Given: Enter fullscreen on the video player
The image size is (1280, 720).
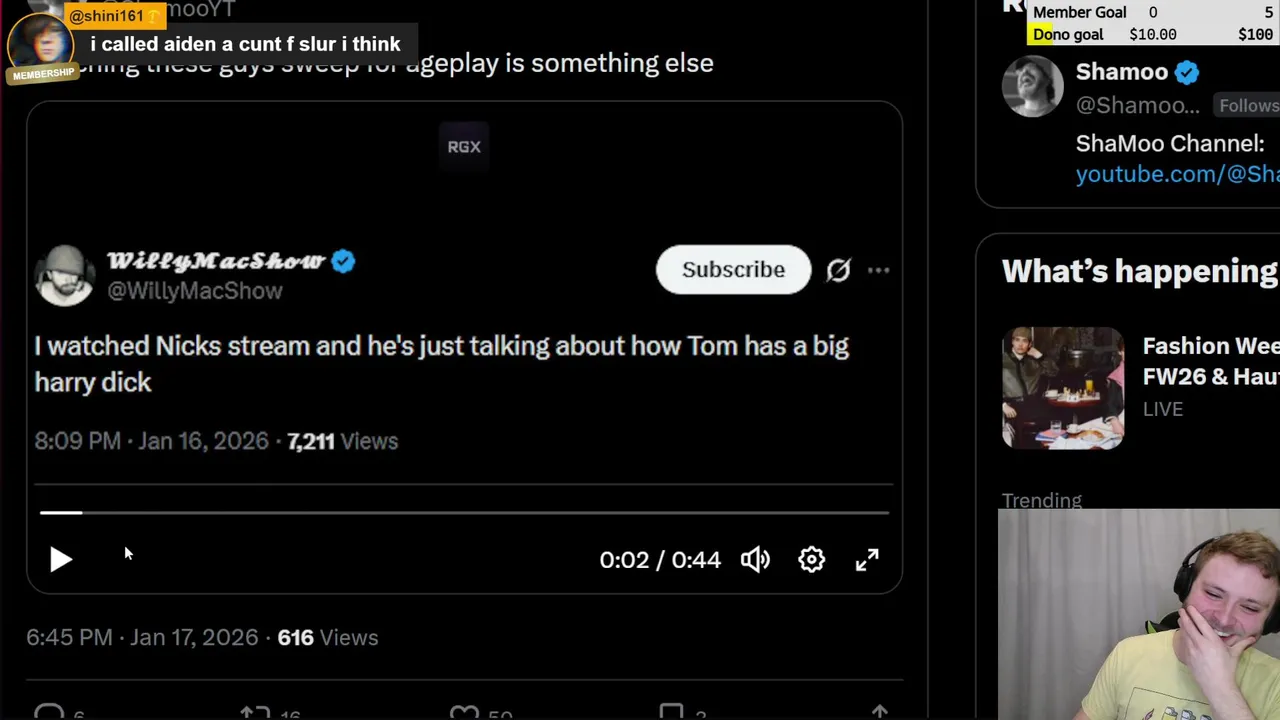Looking at the screenshot, I should [x=867, y=560].
